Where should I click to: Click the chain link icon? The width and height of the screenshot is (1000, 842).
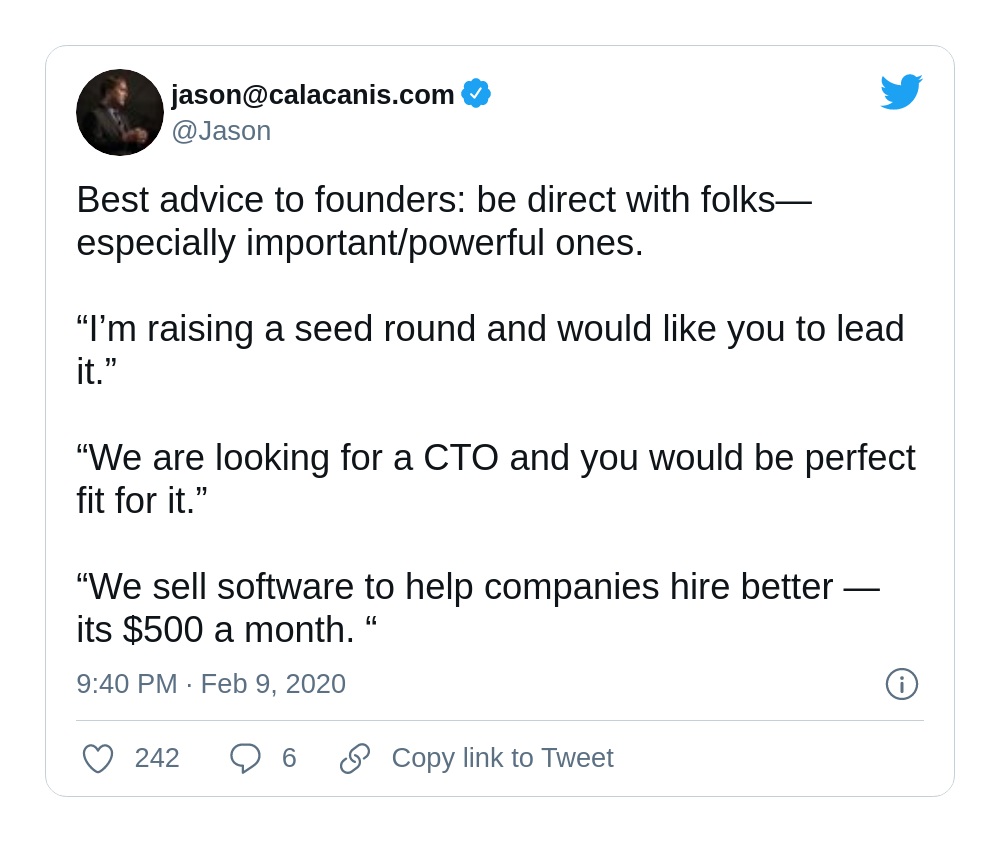(355, 758)
